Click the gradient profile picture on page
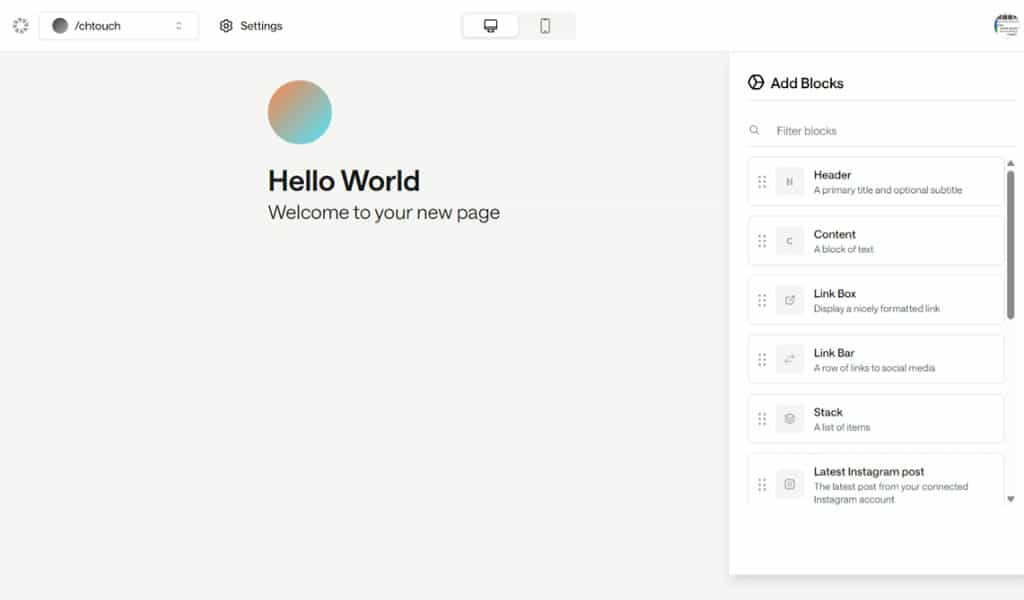The width and height of the screenshot is (1024, 600). [300, 112]
